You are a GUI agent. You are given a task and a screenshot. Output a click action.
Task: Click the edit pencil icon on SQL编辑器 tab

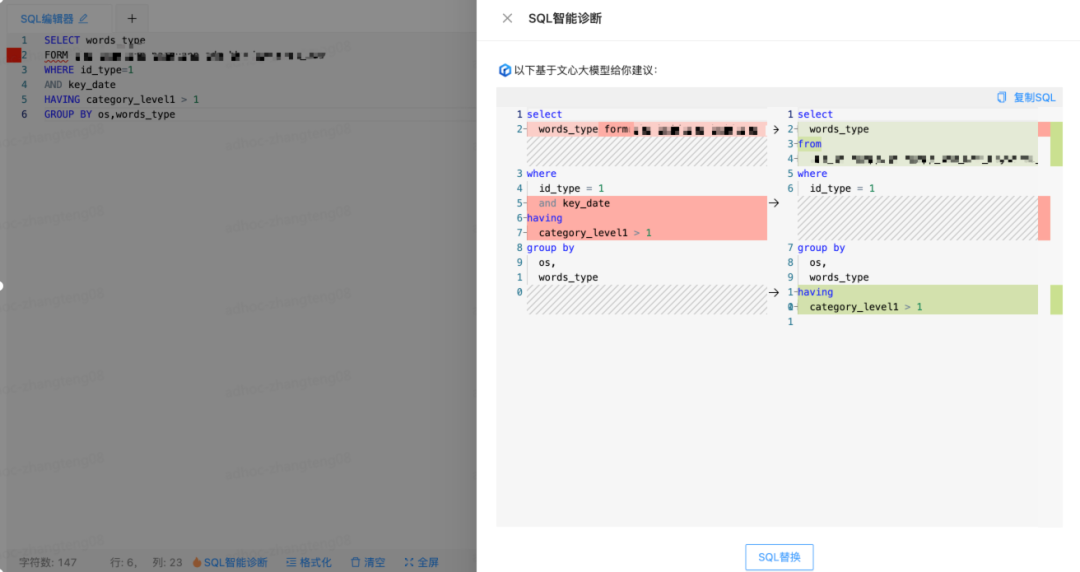(83, 19)
